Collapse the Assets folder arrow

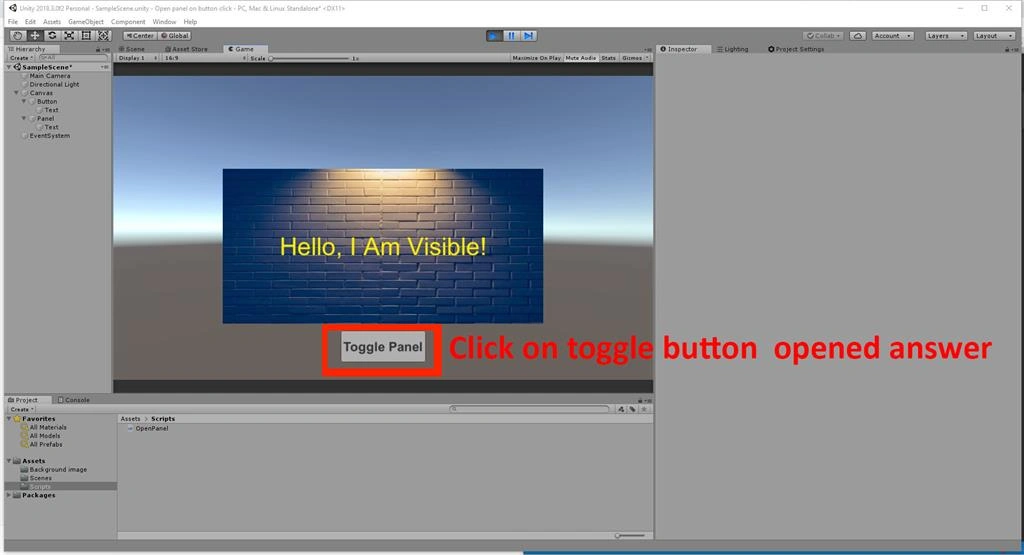click(x=9, y=461)
